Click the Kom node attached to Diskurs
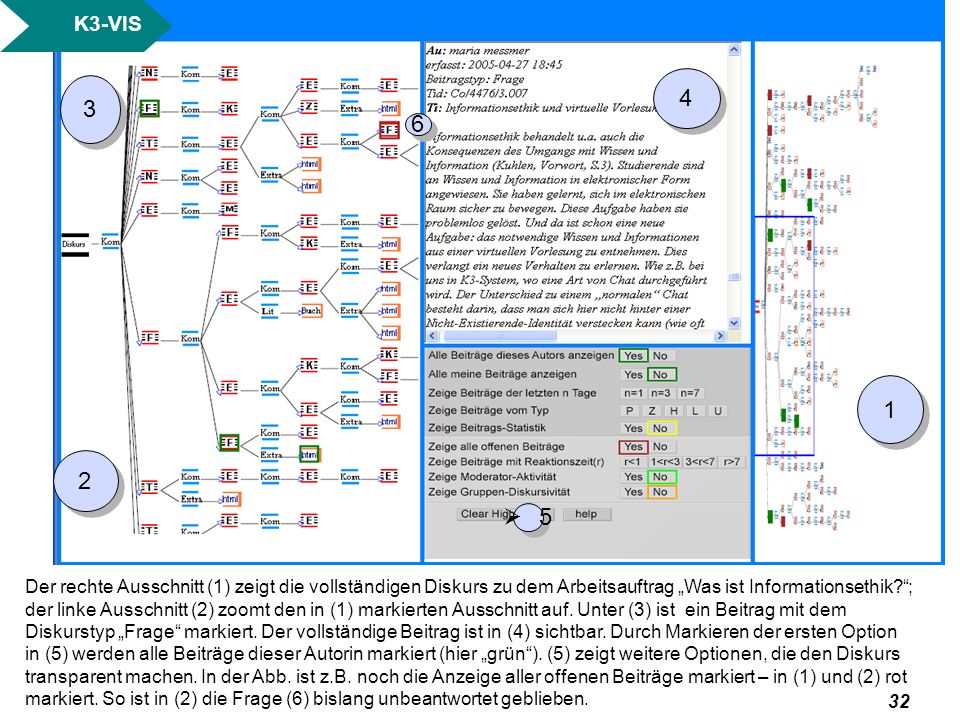960x720 pixels. coord(110,242)
